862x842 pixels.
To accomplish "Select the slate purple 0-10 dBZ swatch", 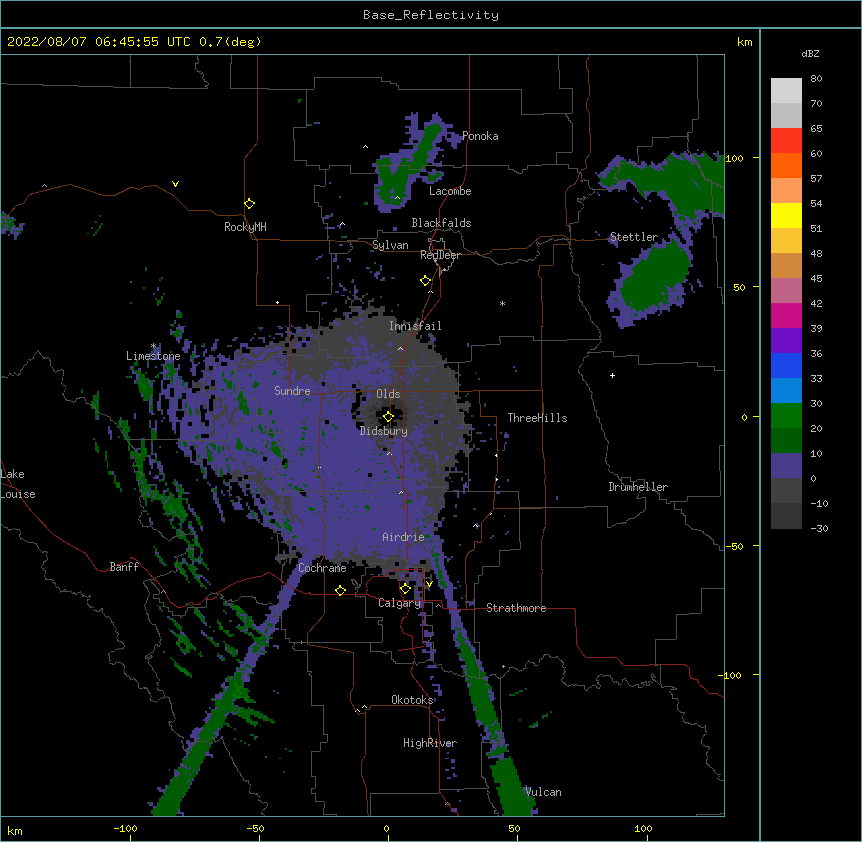I will pyautogui.click(x=786, y=466).
